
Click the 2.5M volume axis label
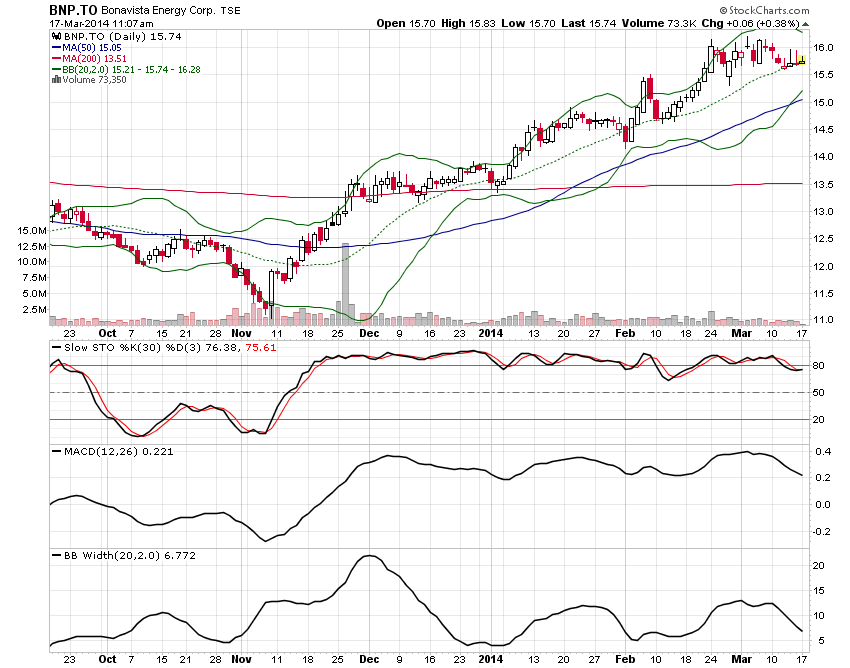click(x=34, y=310)
